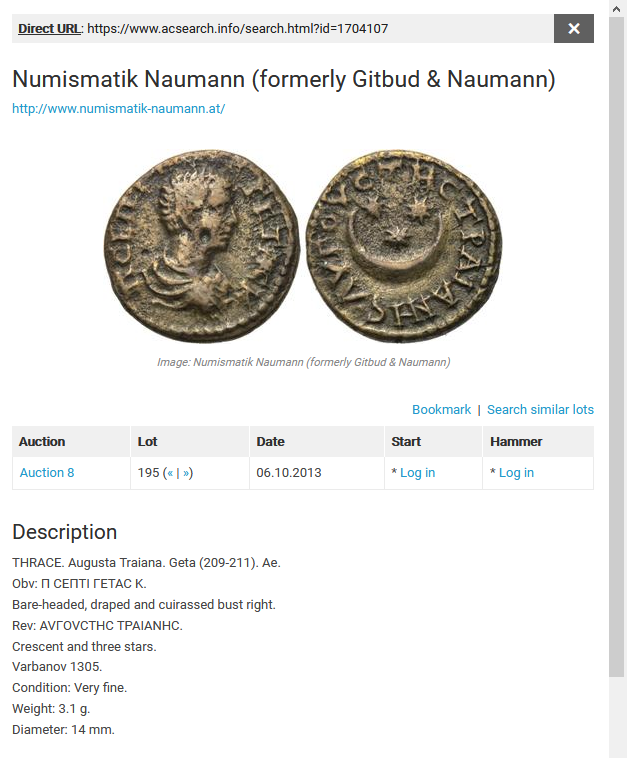The height and width of the screenshot is (758, 627).
Task: Click the Description heading
Action: [65, 532]
